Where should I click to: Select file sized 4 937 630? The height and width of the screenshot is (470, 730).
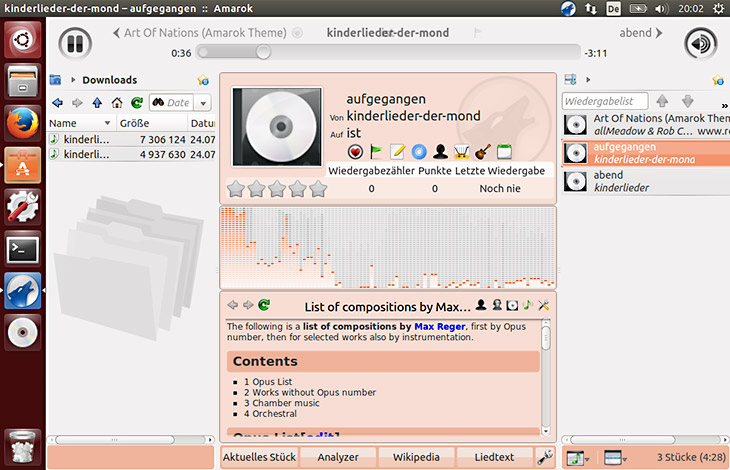pos(132,154)
